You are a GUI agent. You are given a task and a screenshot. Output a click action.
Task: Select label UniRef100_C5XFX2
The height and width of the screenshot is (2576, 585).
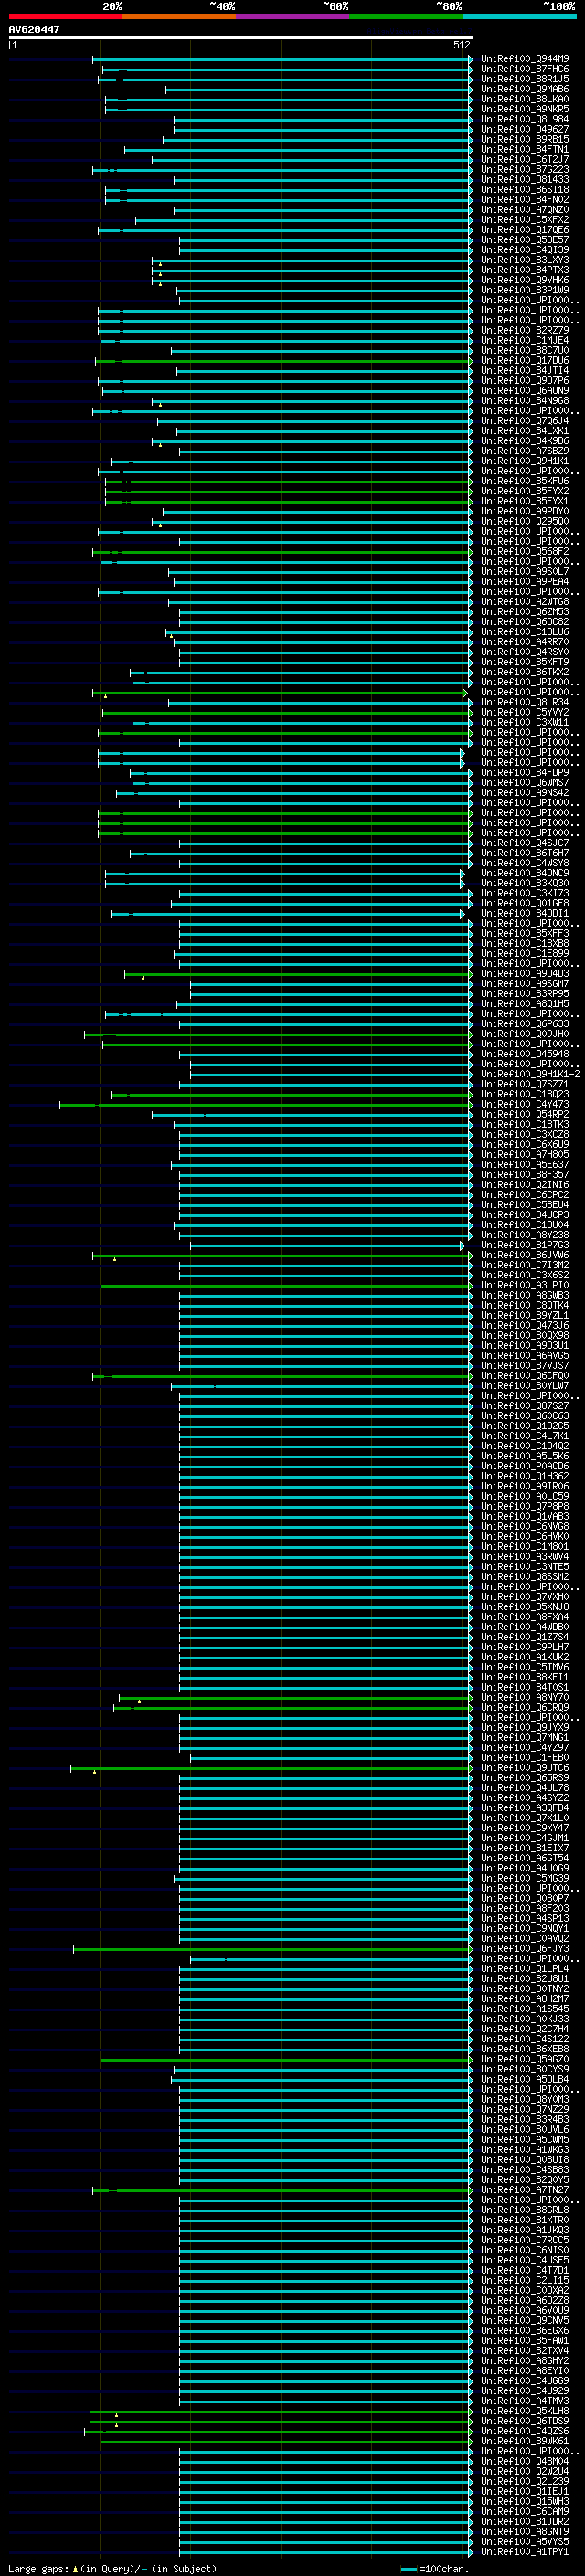click(524, 220)
